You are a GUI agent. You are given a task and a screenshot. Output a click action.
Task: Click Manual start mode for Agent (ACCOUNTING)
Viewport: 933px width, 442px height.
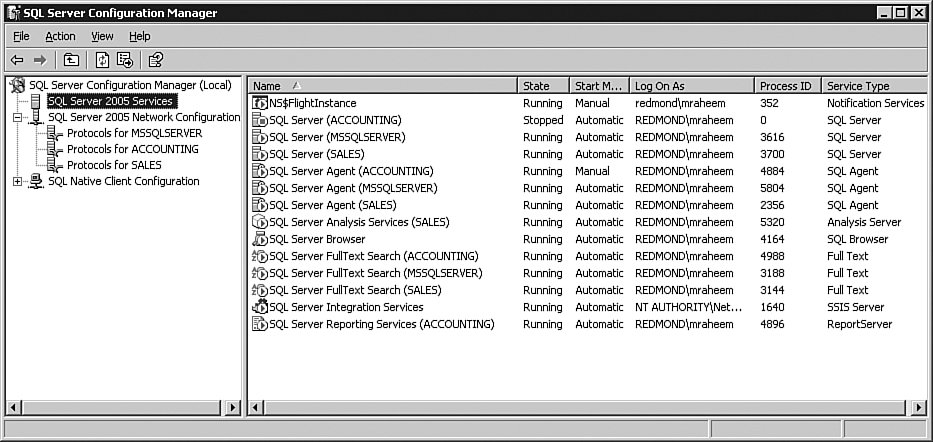(x=592, y=171)
